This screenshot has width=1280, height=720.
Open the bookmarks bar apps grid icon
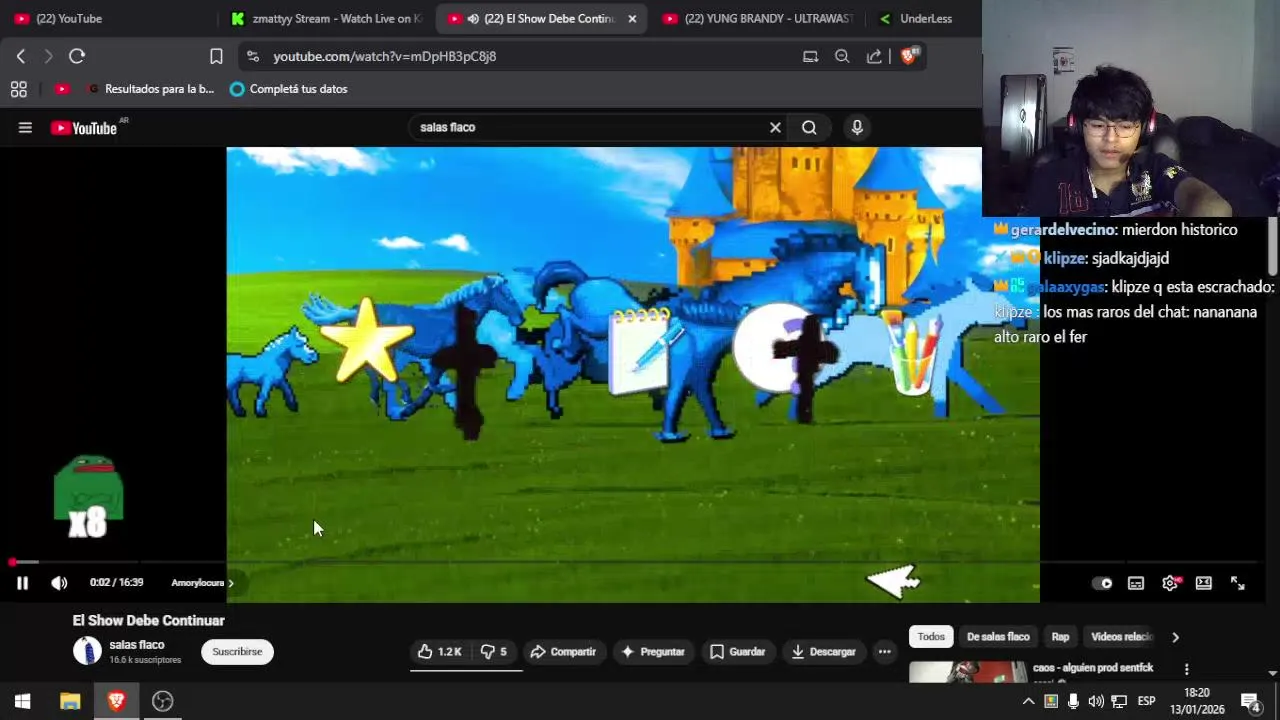(18, 89)
